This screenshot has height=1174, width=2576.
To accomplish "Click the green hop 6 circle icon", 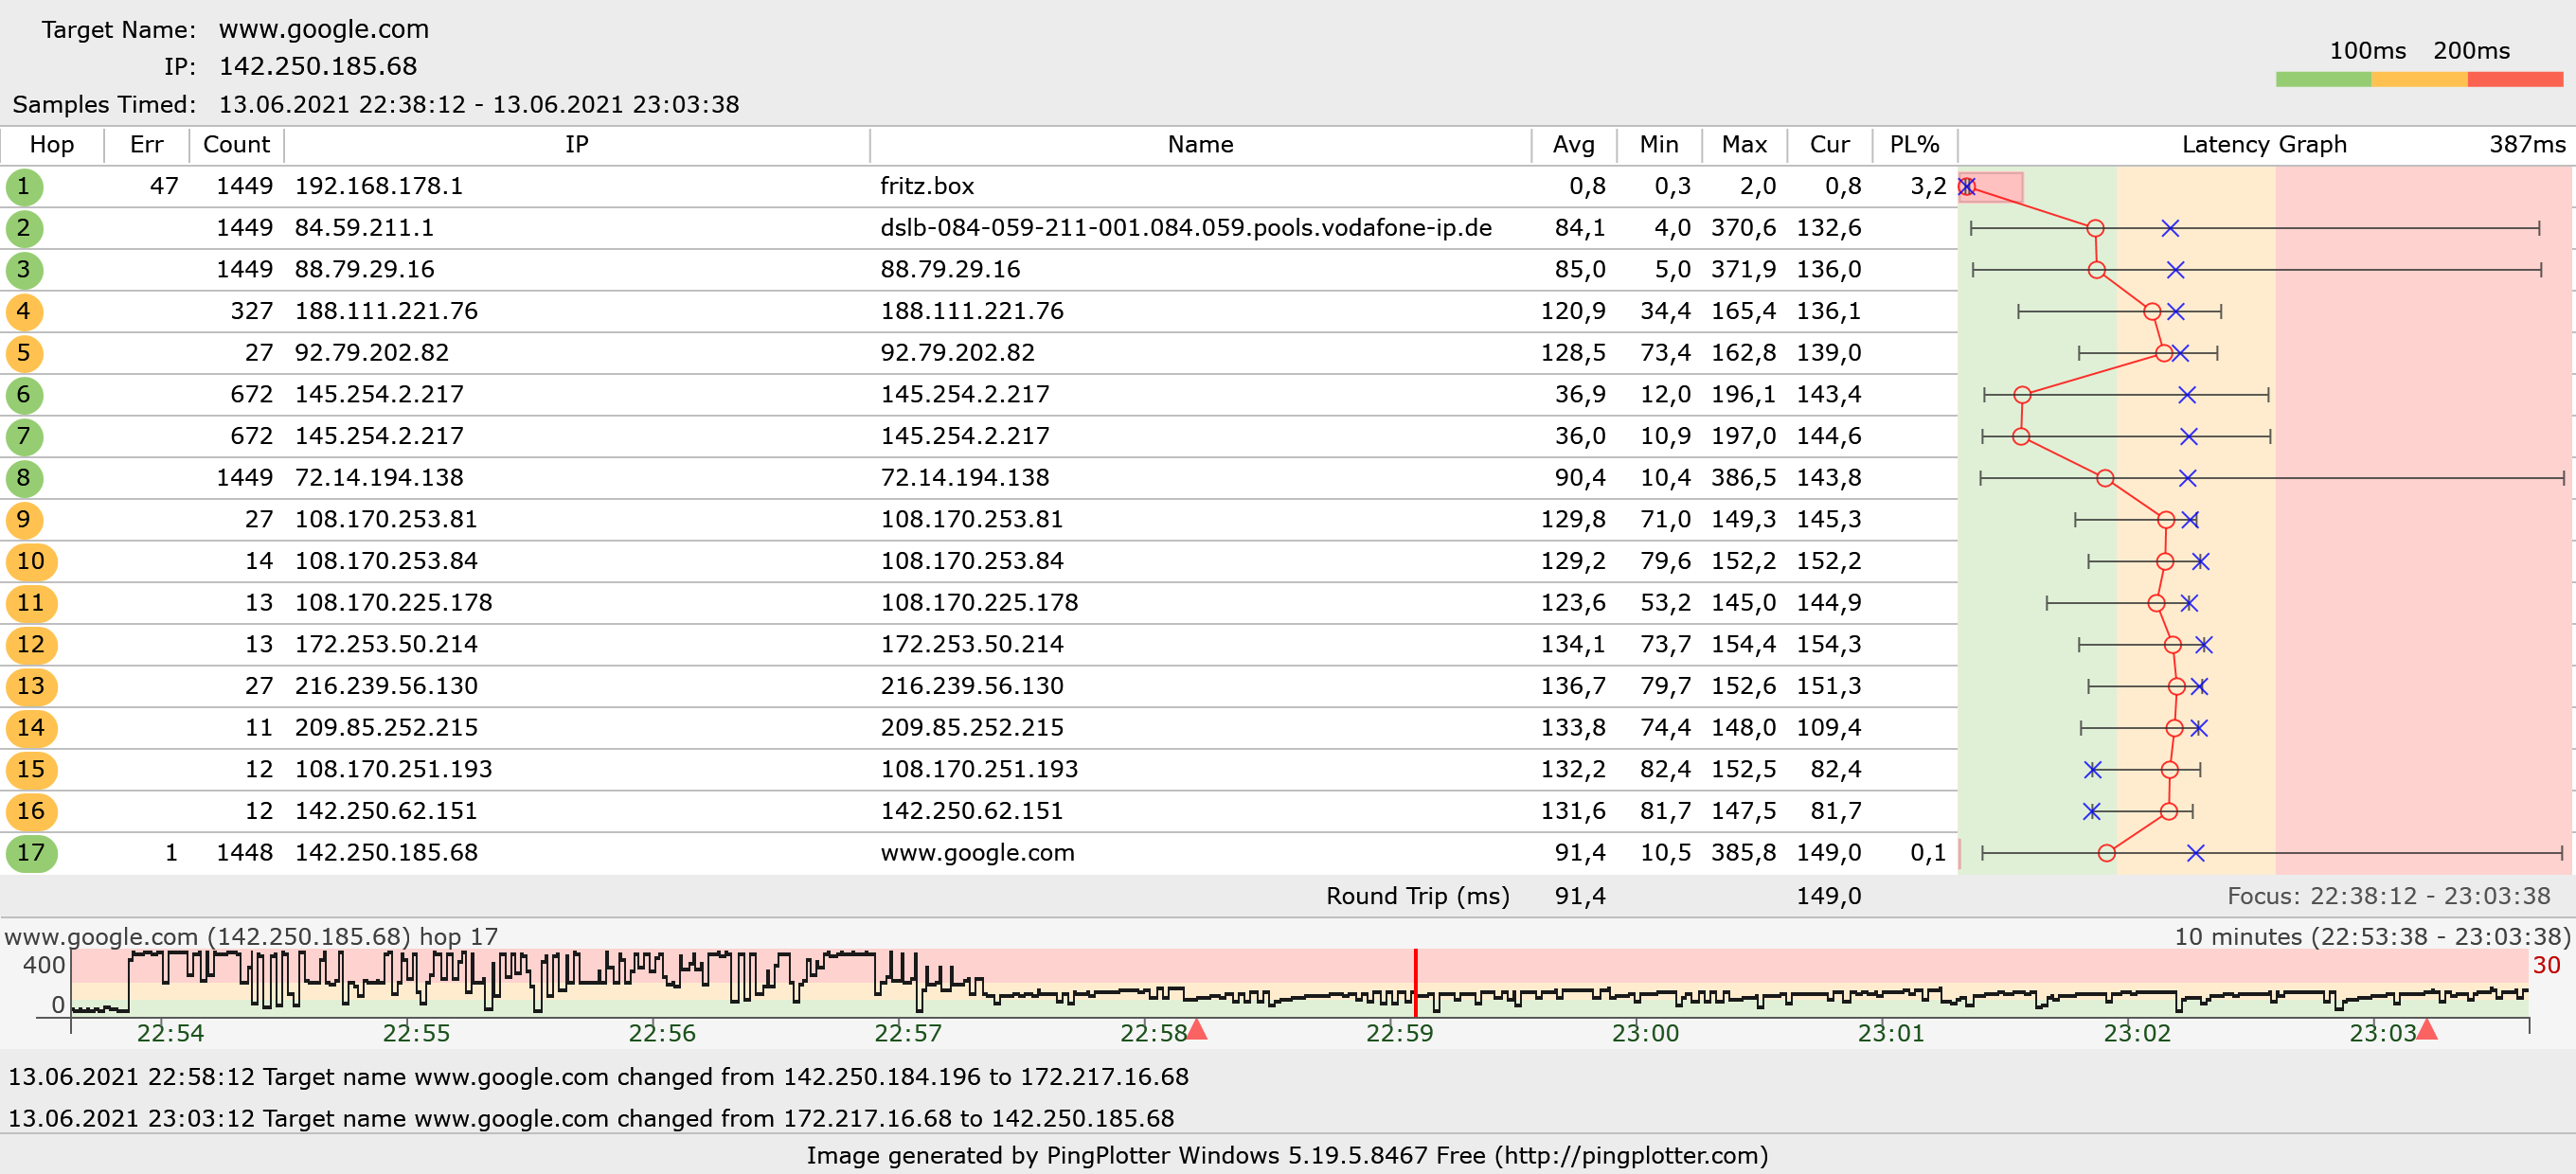I will [24, 395].
